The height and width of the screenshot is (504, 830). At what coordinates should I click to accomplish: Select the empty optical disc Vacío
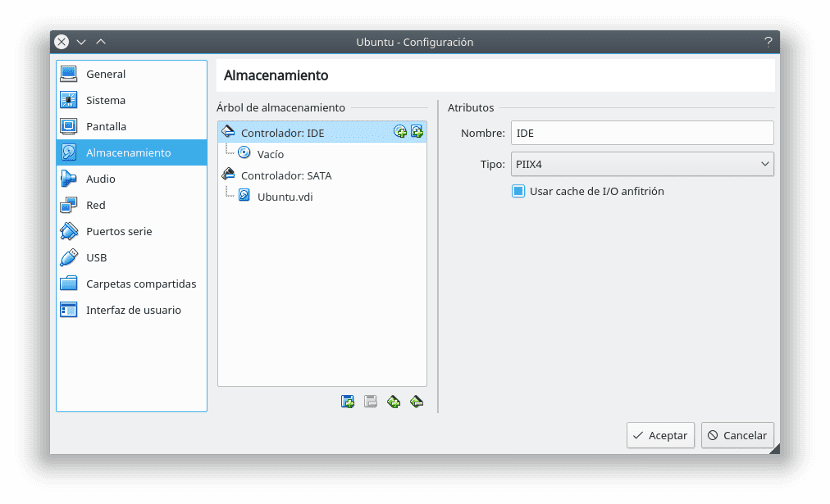(x=270, y=154)
